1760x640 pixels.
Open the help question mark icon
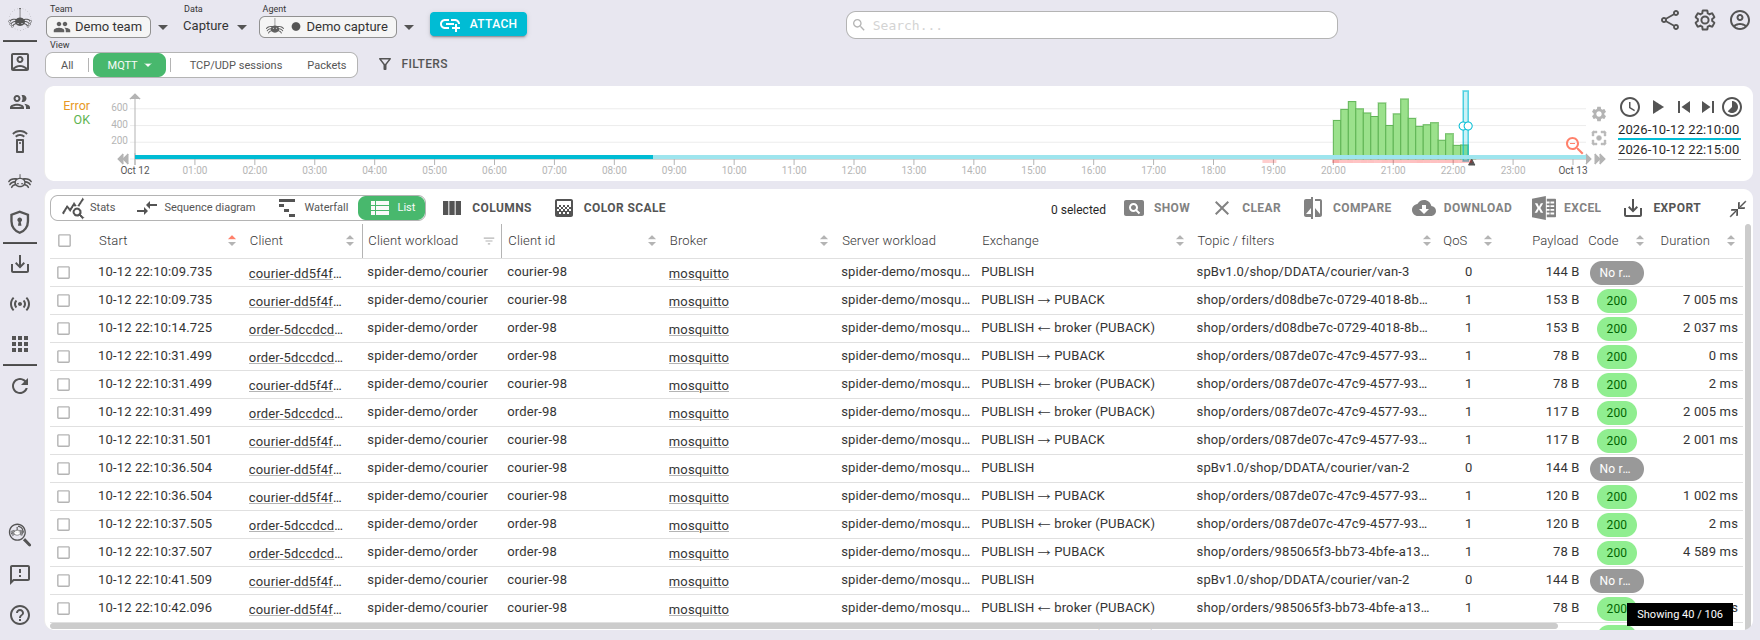coord(20,615)
